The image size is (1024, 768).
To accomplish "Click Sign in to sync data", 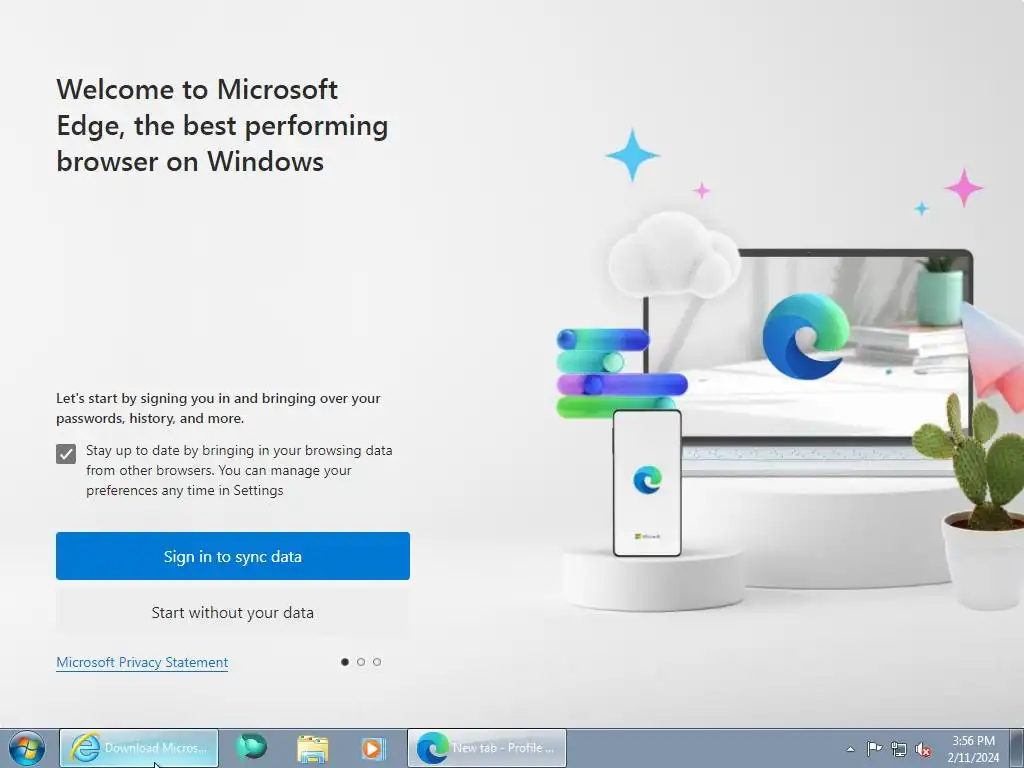I will point(232,556).
